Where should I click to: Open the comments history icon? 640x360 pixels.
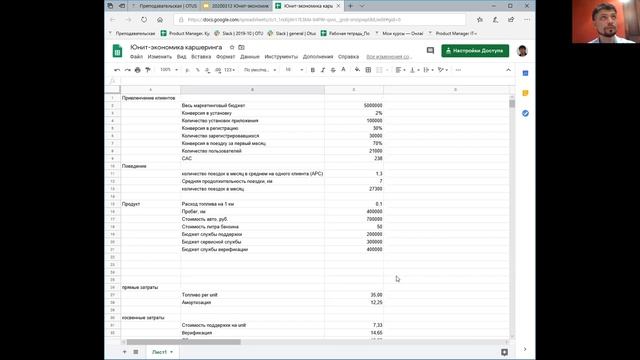(430, 51)
